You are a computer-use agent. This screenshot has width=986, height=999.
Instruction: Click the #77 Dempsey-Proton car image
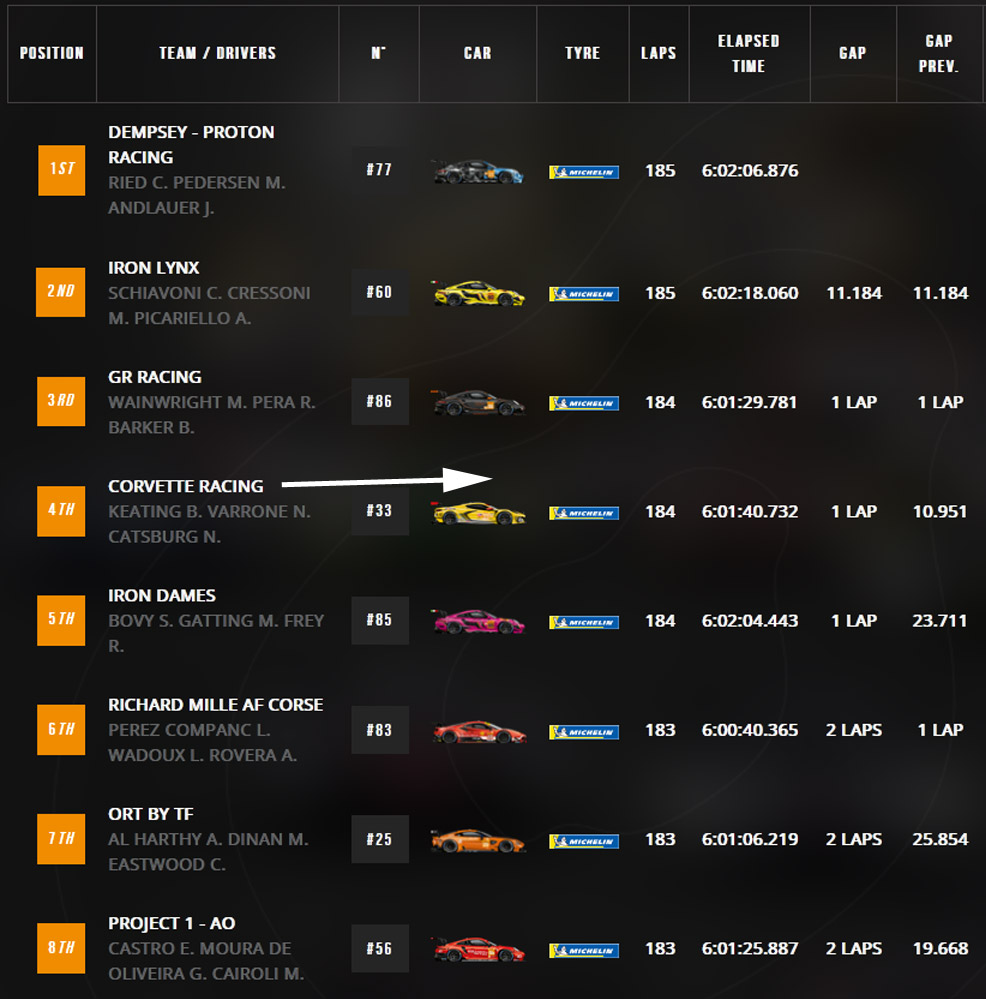point(477,171)
